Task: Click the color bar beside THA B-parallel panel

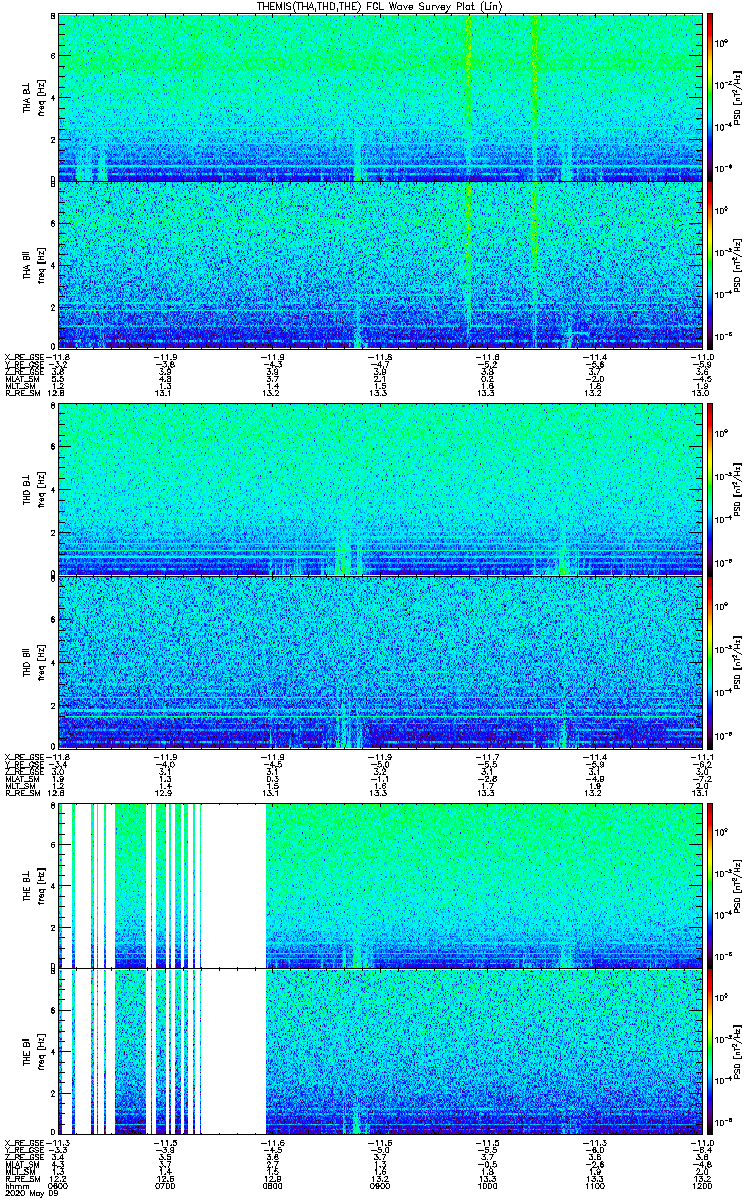Action: click(710, 264)
